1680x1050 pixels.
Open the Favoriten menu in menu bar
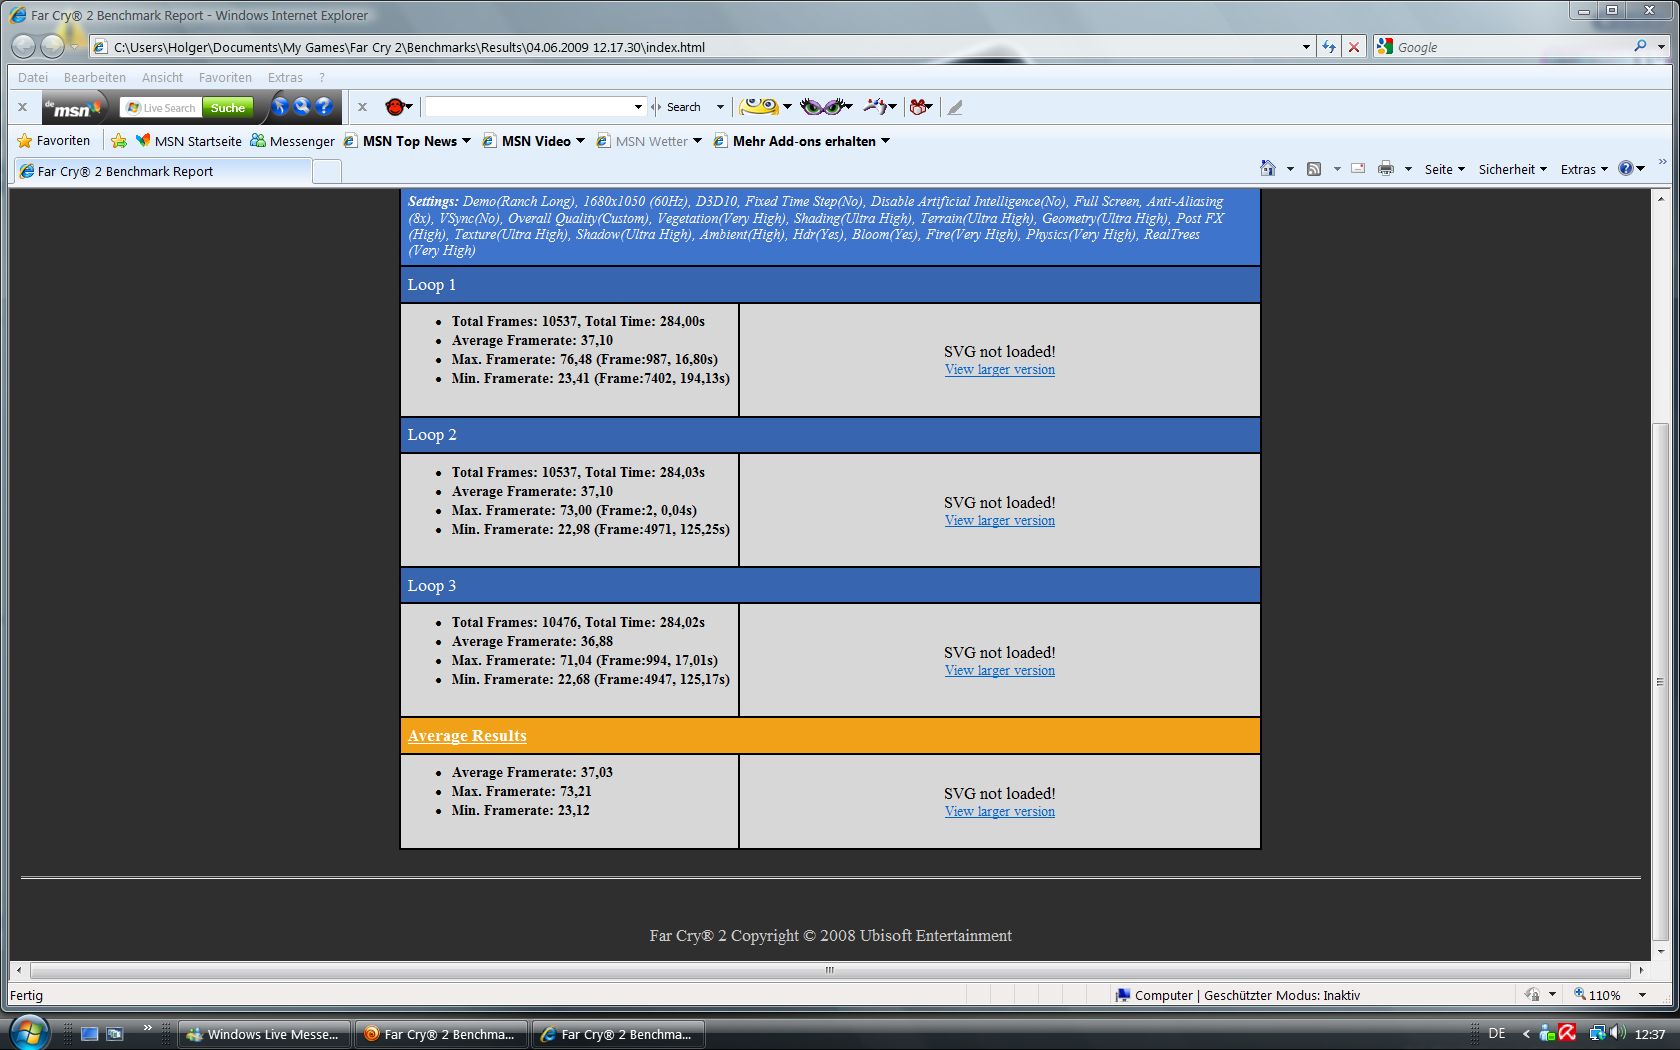225,77
